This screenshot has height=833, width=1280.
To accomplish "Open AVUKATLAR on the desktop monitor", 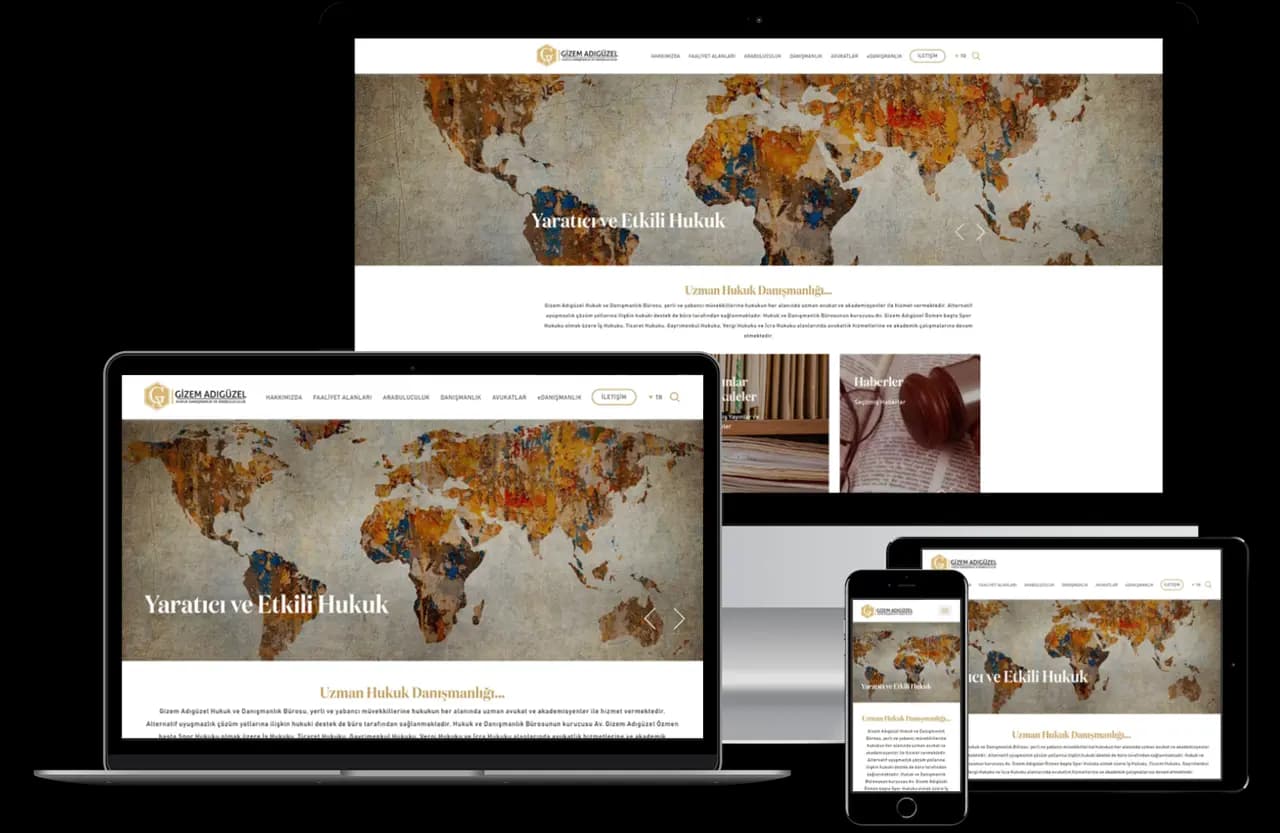I will pyautogui.click(x=845, y=56).
